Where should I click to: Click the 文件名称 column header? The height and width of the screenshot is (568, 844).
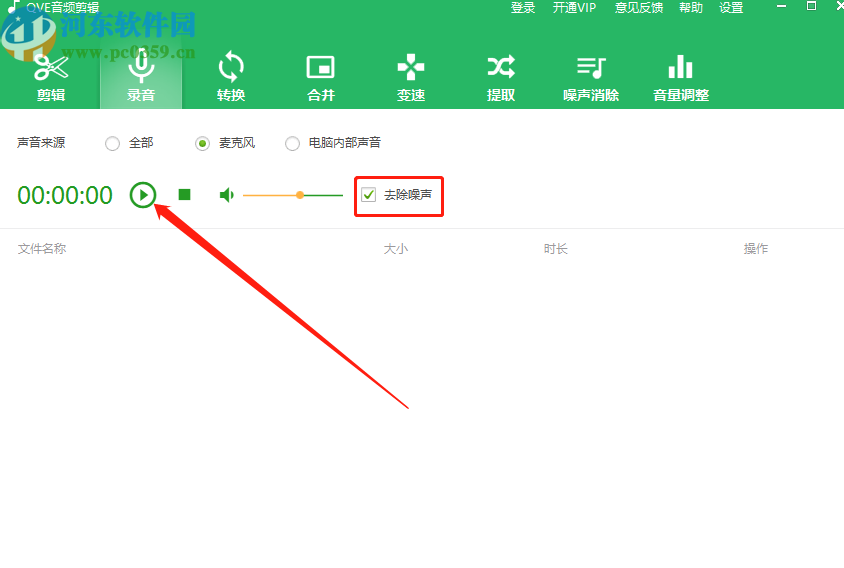(x=42, y=249)
